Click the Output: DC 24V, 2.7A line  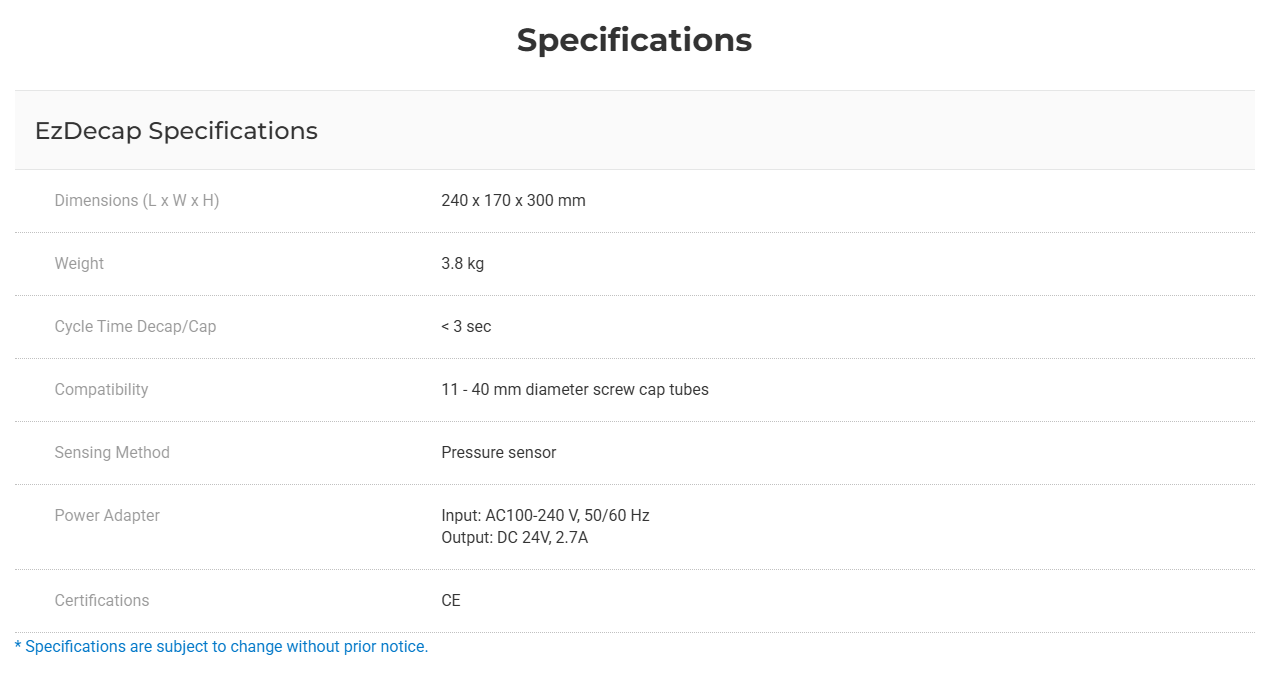point(514,537)
